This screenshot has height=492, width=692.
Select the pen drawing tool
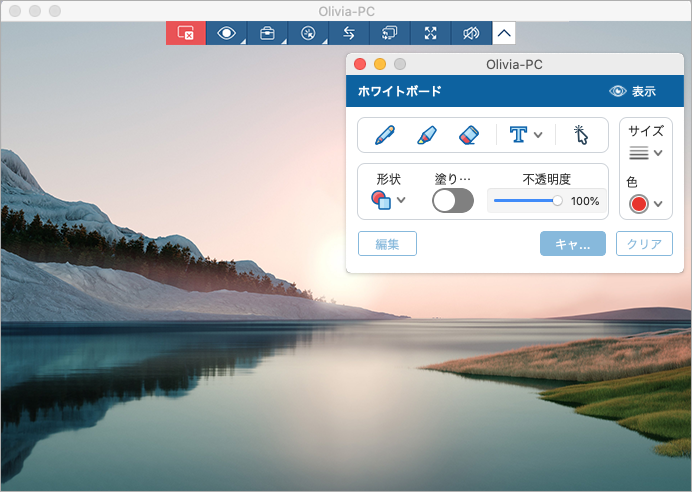tap(384, 134)
